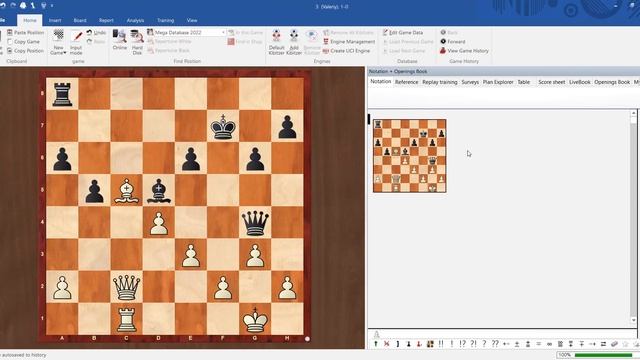The height and width of the screenshot is (360, 640).
Task: Click the red X delete icon
Action: pos(387,344)
